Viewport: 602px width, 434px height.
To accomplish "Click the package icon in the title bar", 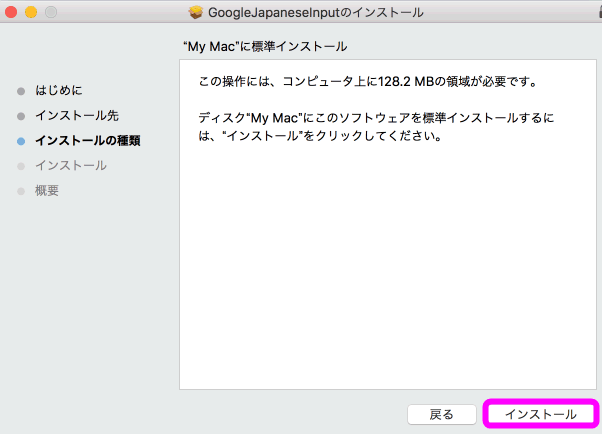I will click(196, 12).
